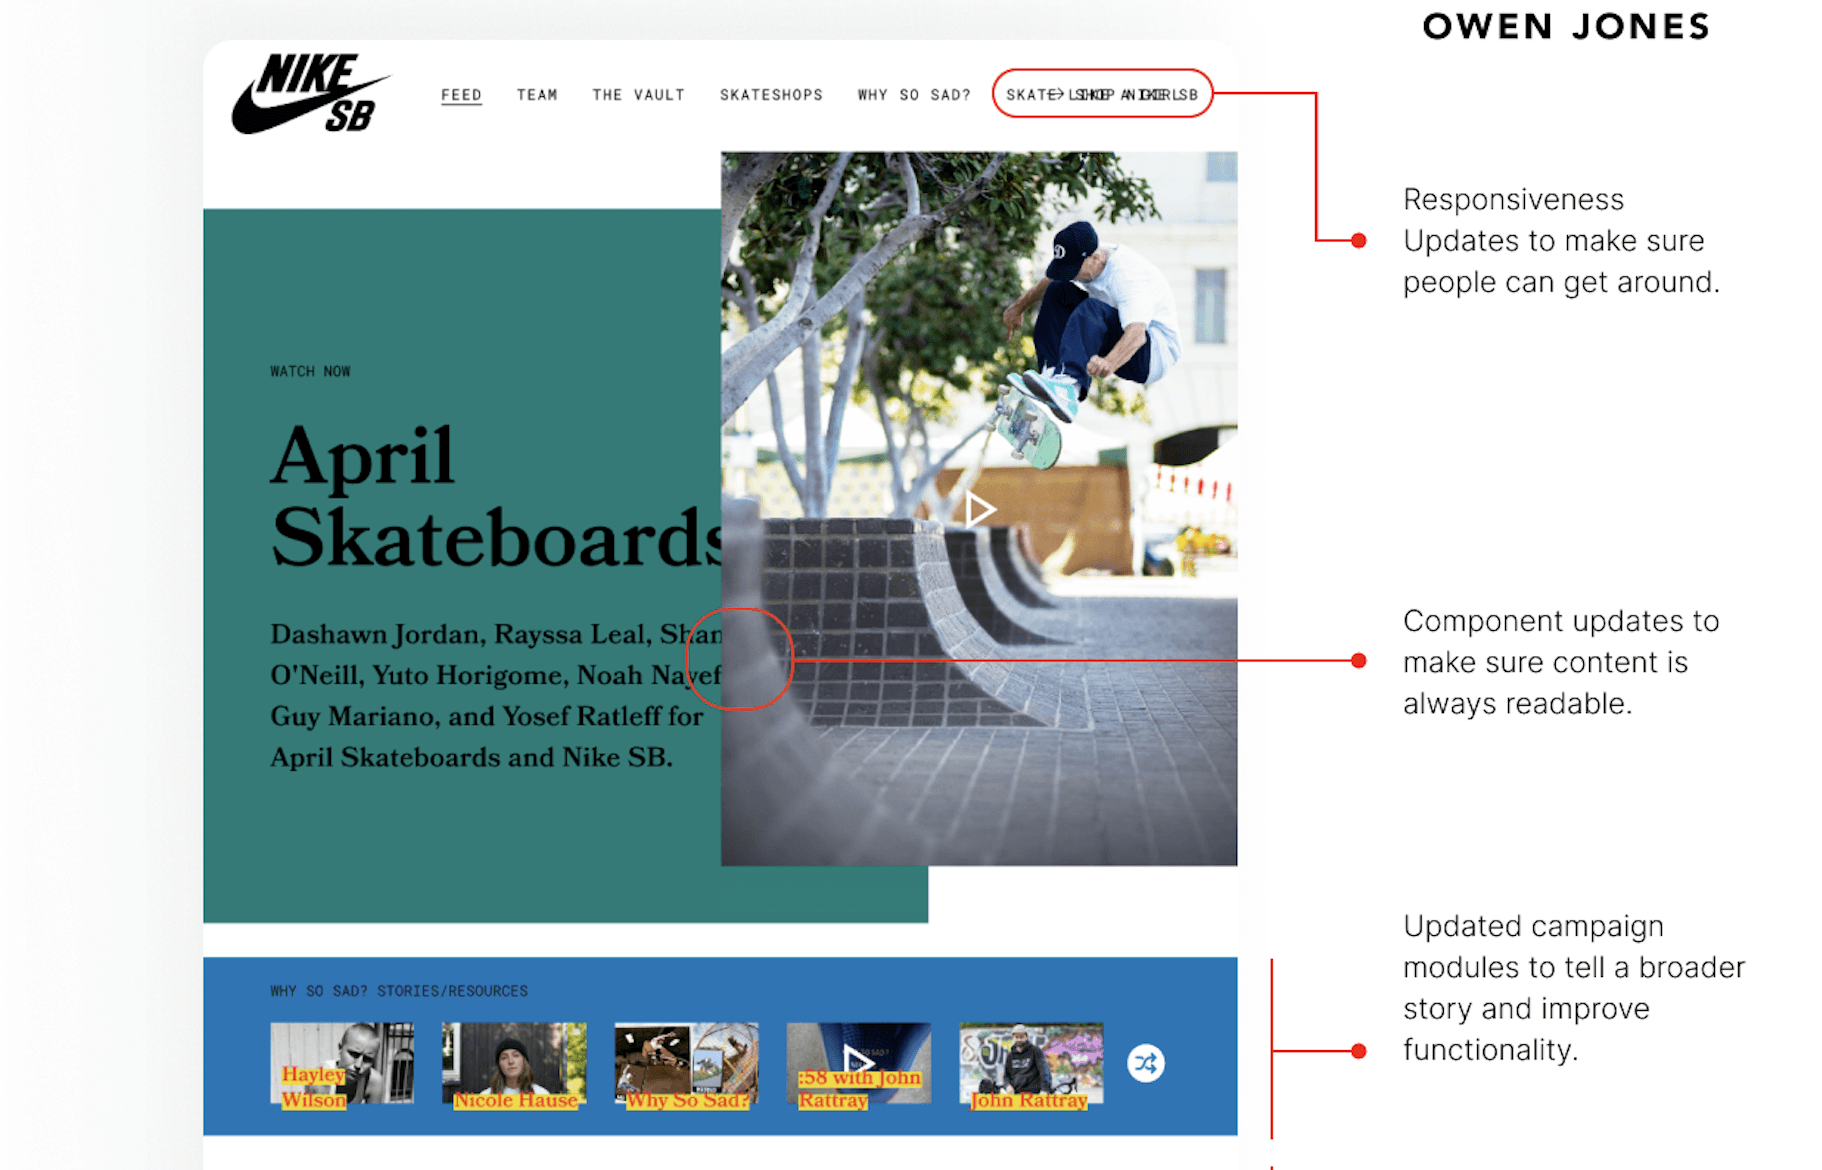The height and width of the screenshot is (1170, 1822).
Task: Open the SKATESHOPS nav link
Action: (x=771, y=95)
